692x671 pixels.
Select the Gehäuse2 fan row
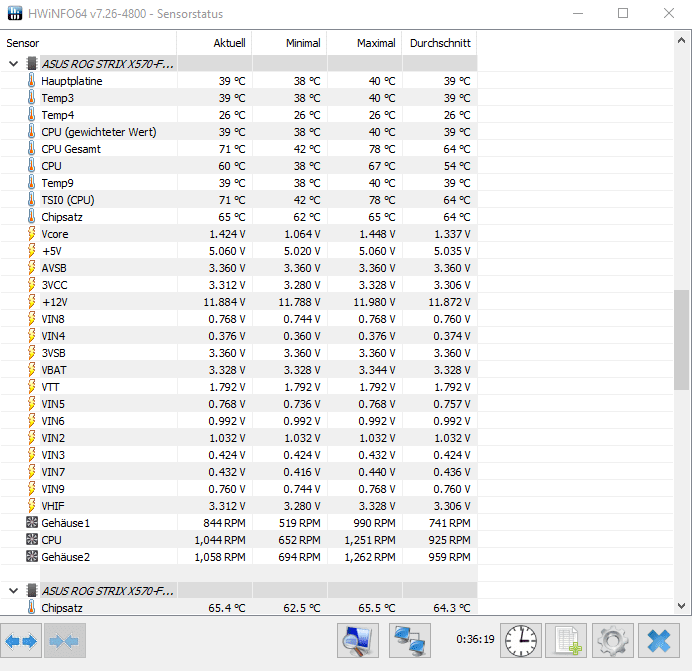coord(238,557)
